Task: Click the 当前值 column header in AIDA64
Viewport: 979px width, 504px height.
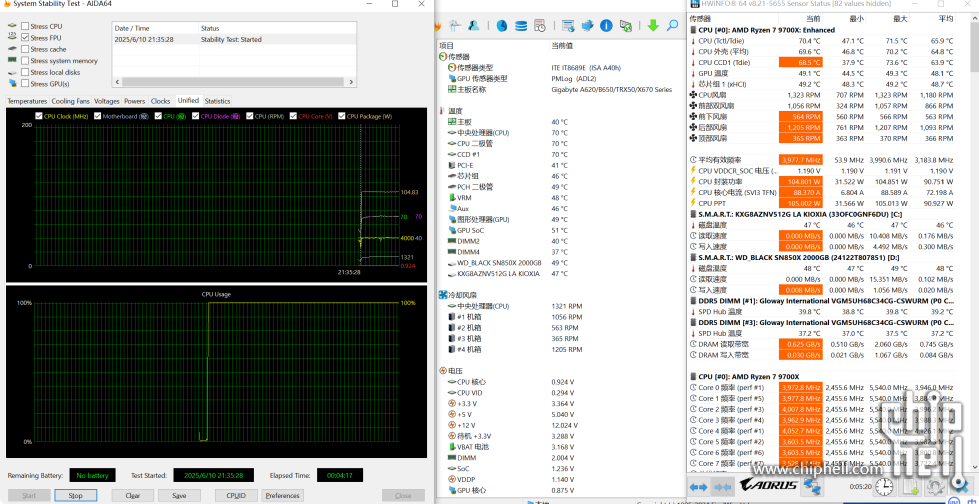Action: pyautogui.click(x=563, y=46)
